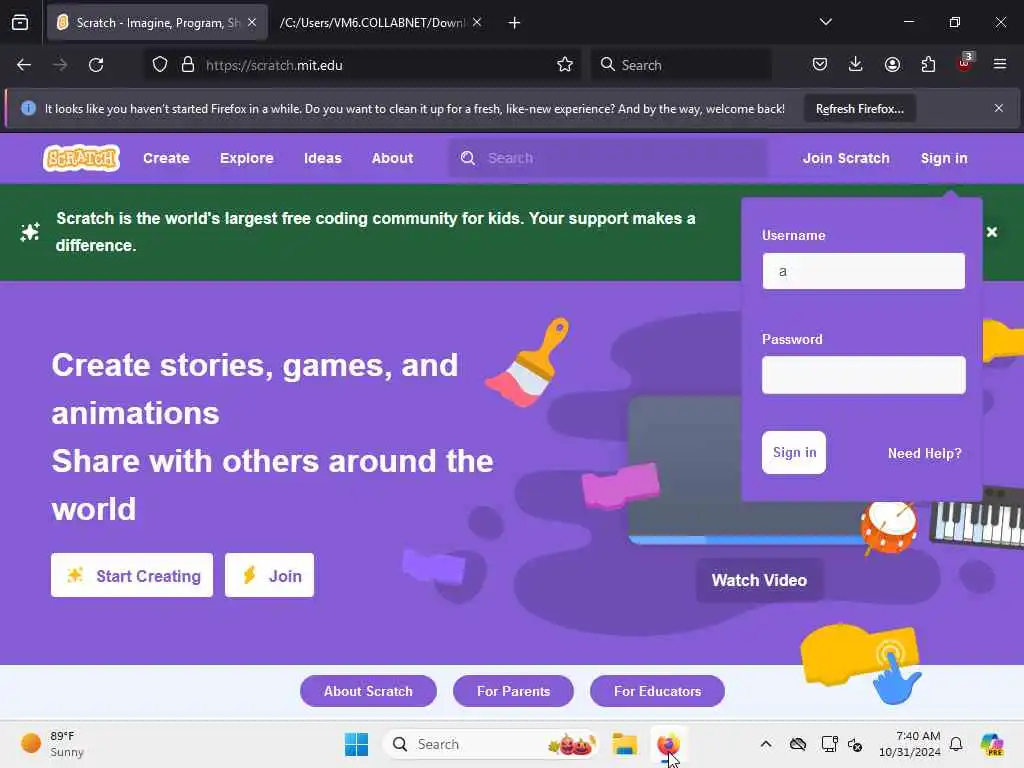Click the sparkle icon in donation banner
Viewport: 1024px width, 768px height.
coord(29,232)
